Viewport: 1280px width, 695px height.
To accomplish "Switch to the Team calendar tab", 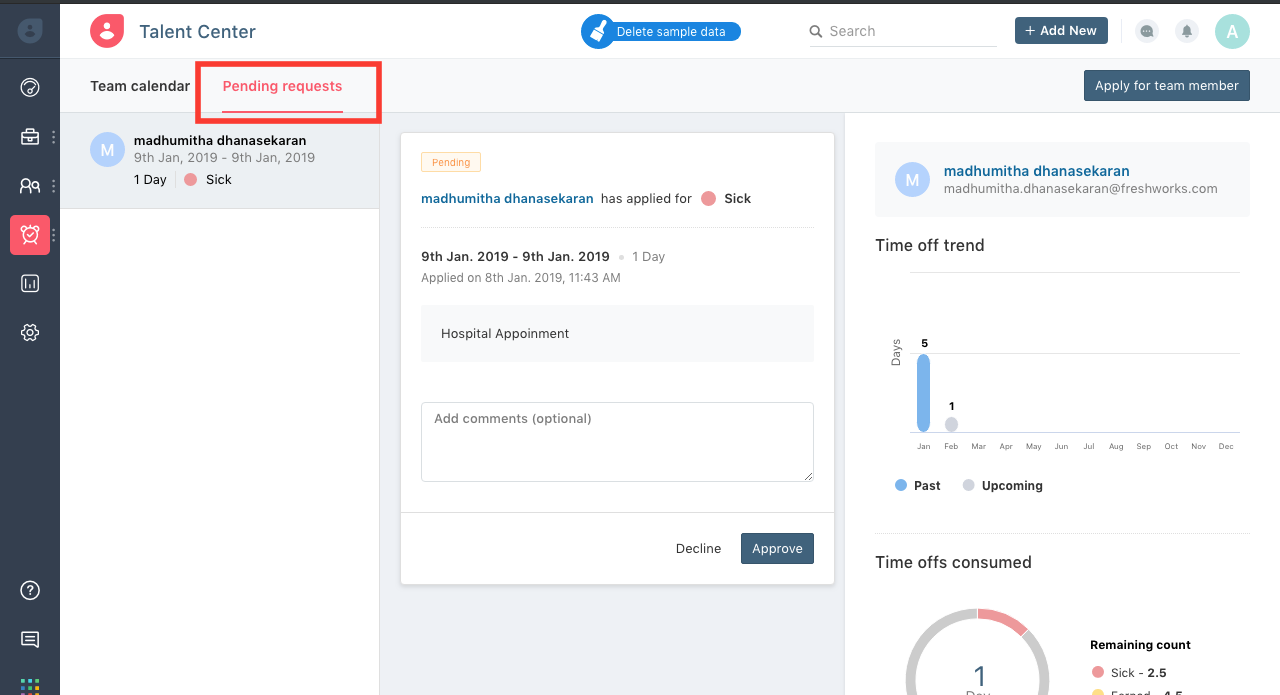I will point(139,86).
